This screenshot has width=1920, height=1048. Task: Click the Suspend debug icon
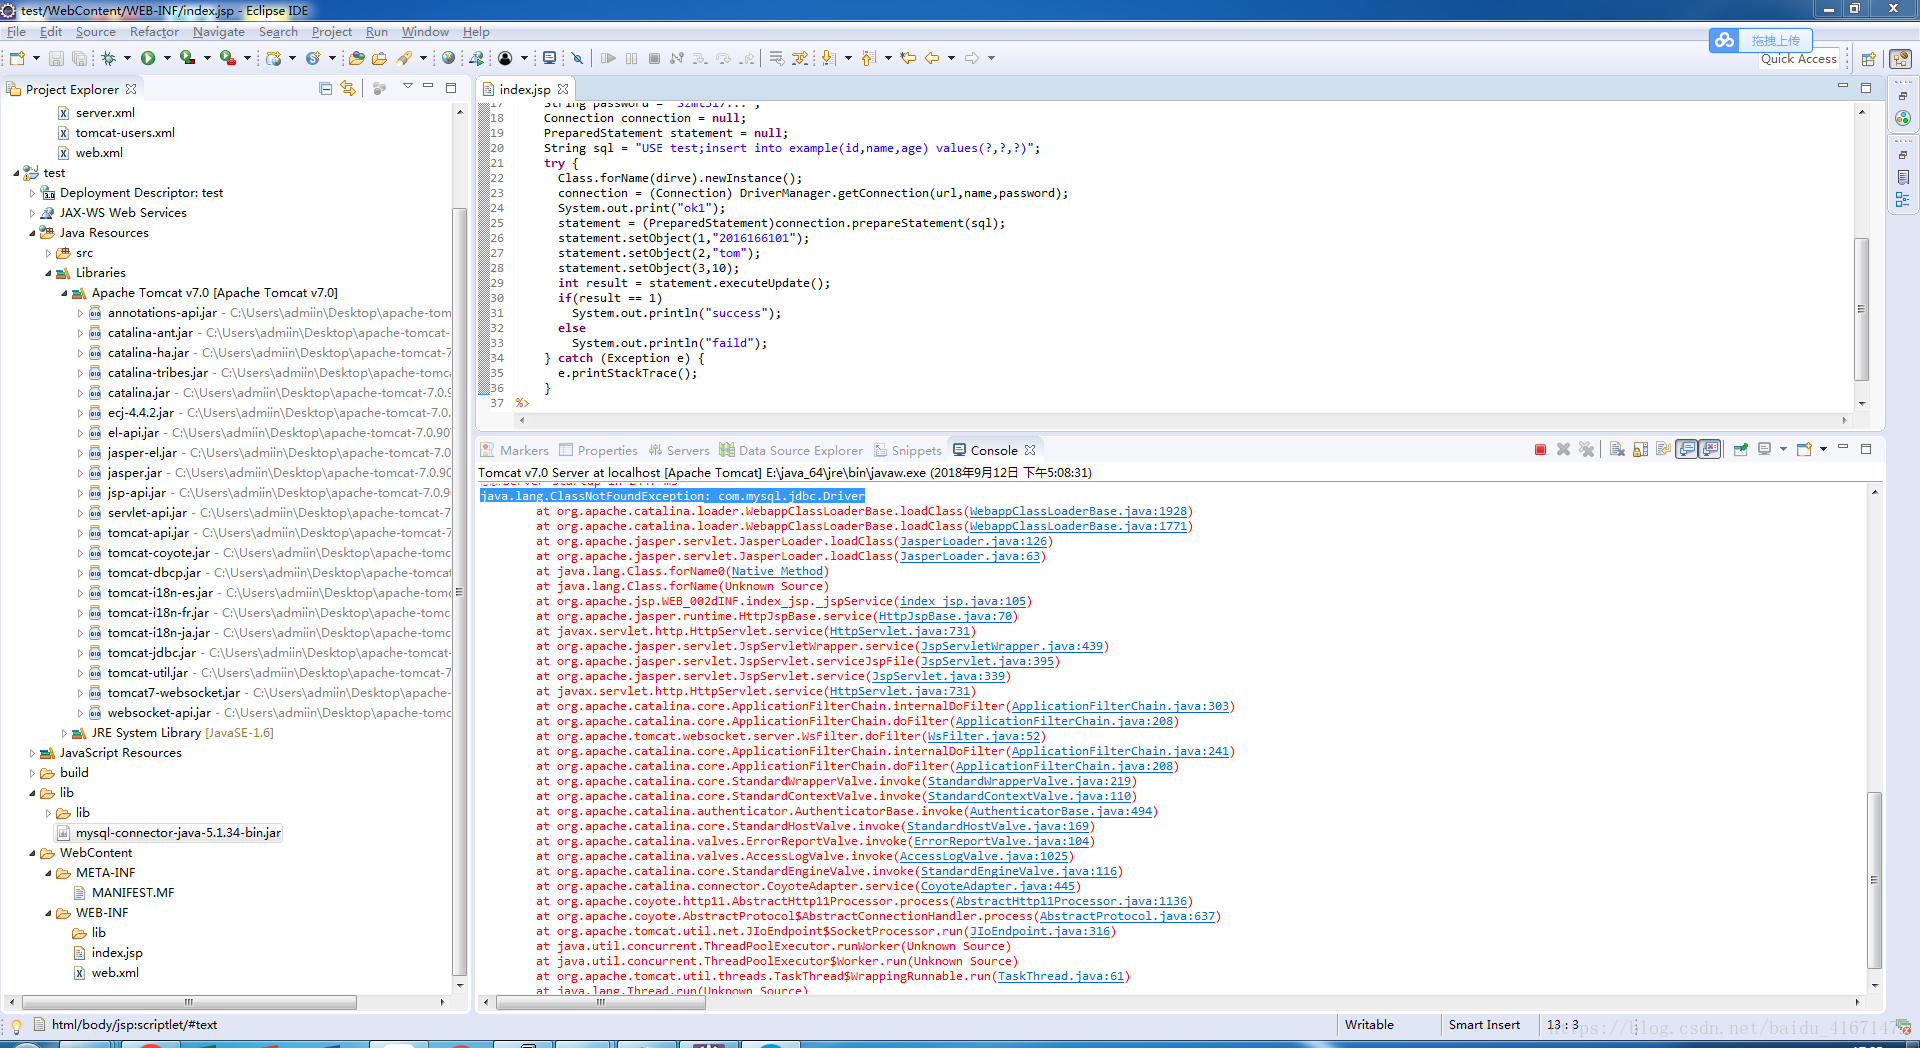(x=631, y=58)
